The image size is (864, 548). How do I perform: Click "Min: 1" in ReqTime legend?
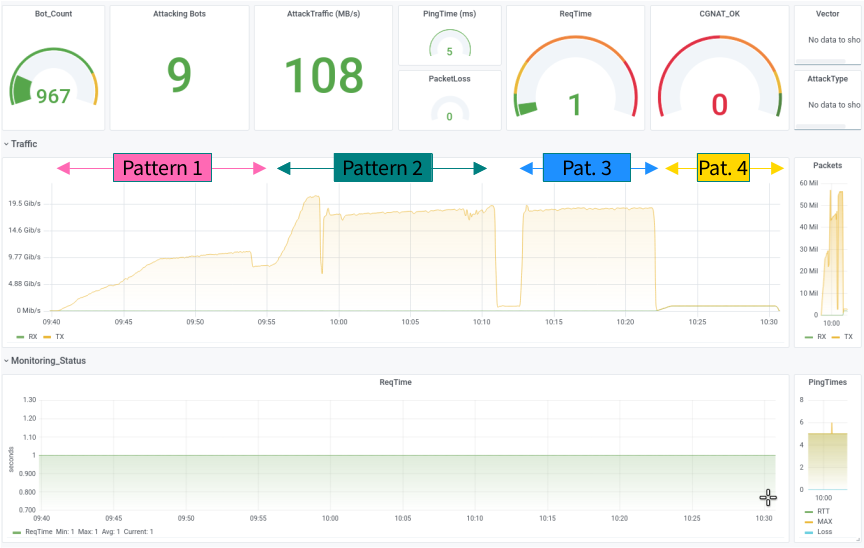(x=64, y=532)
